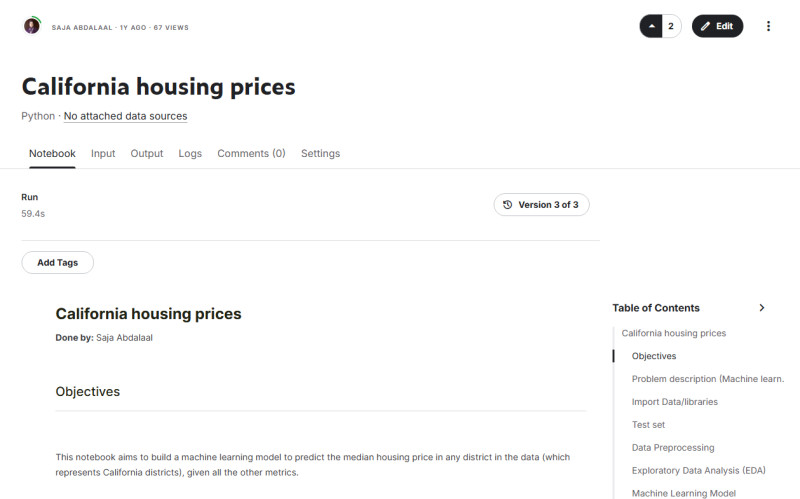Screen dimensions: 800x499
Task: Switch to the Input tab
Action: coord(103,154)
